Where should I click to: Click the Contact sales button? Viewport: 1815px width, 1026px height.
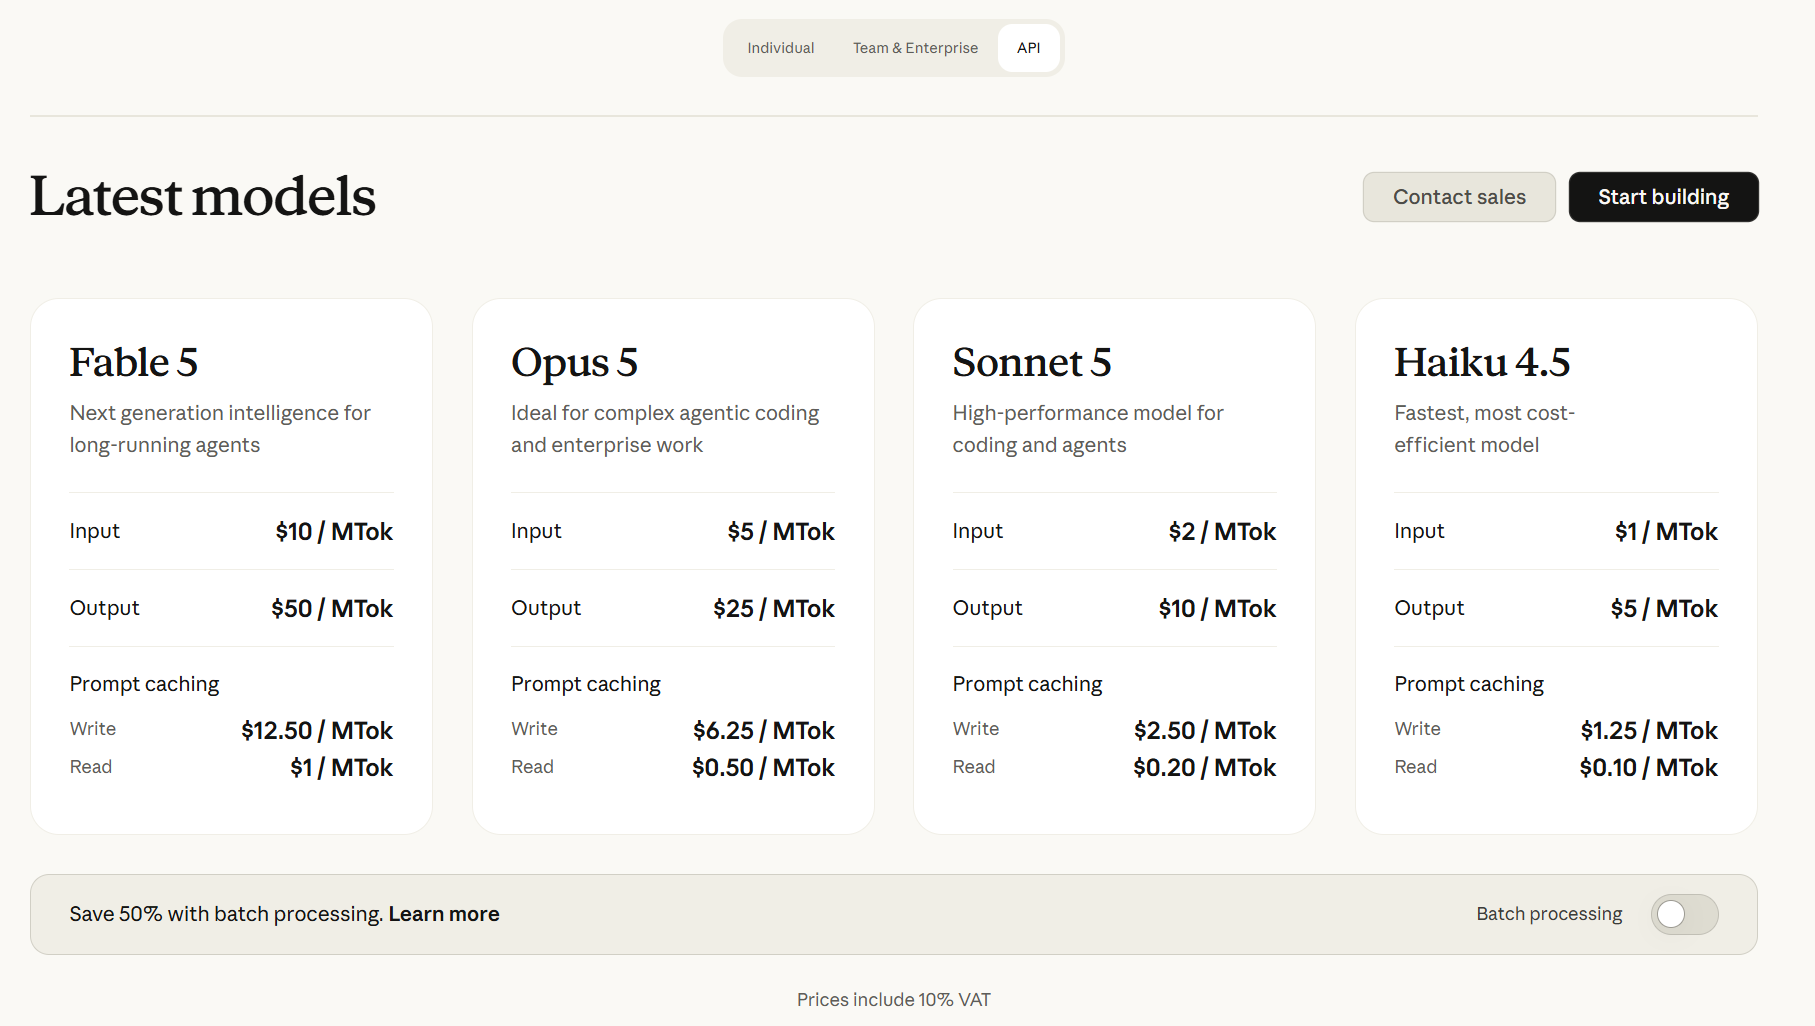coord(1458,197)
